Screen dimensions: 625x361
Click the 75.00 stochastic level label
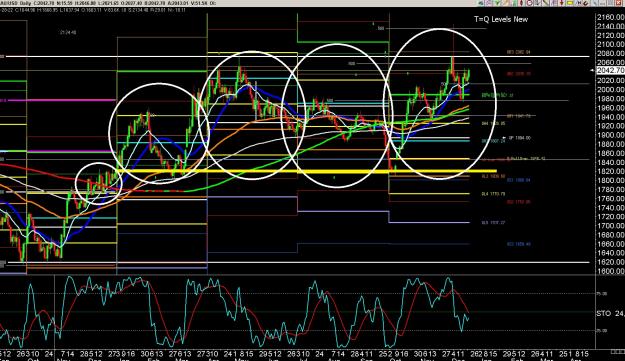click(602, 294)
